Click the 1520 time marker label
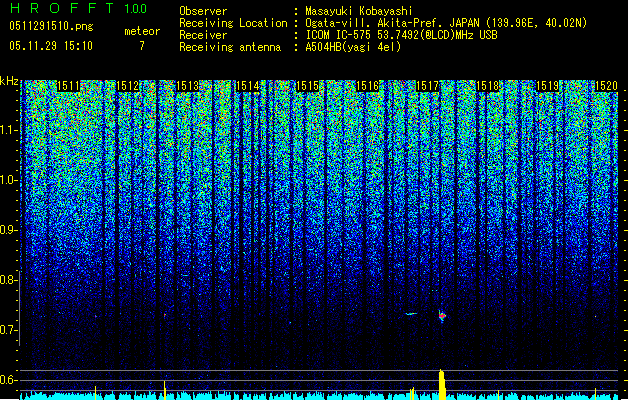Viewport: 629px width, 400px height. point(606,86)
